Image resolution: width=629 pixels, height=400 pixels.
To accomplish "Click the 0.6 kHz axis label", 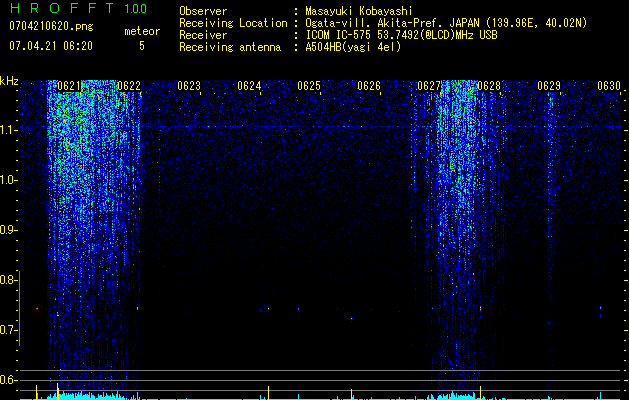I will pyautogui.click(x=7, y=380).
